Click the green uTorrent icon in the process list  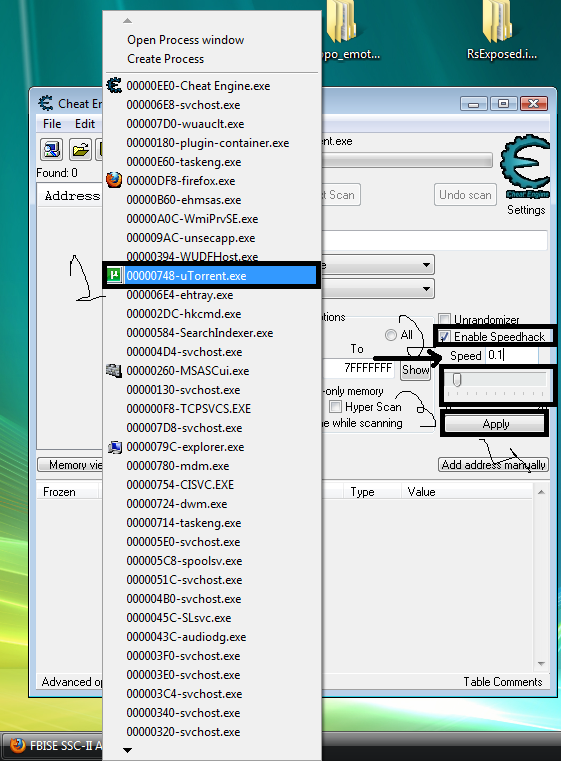[x=114, y=275]
